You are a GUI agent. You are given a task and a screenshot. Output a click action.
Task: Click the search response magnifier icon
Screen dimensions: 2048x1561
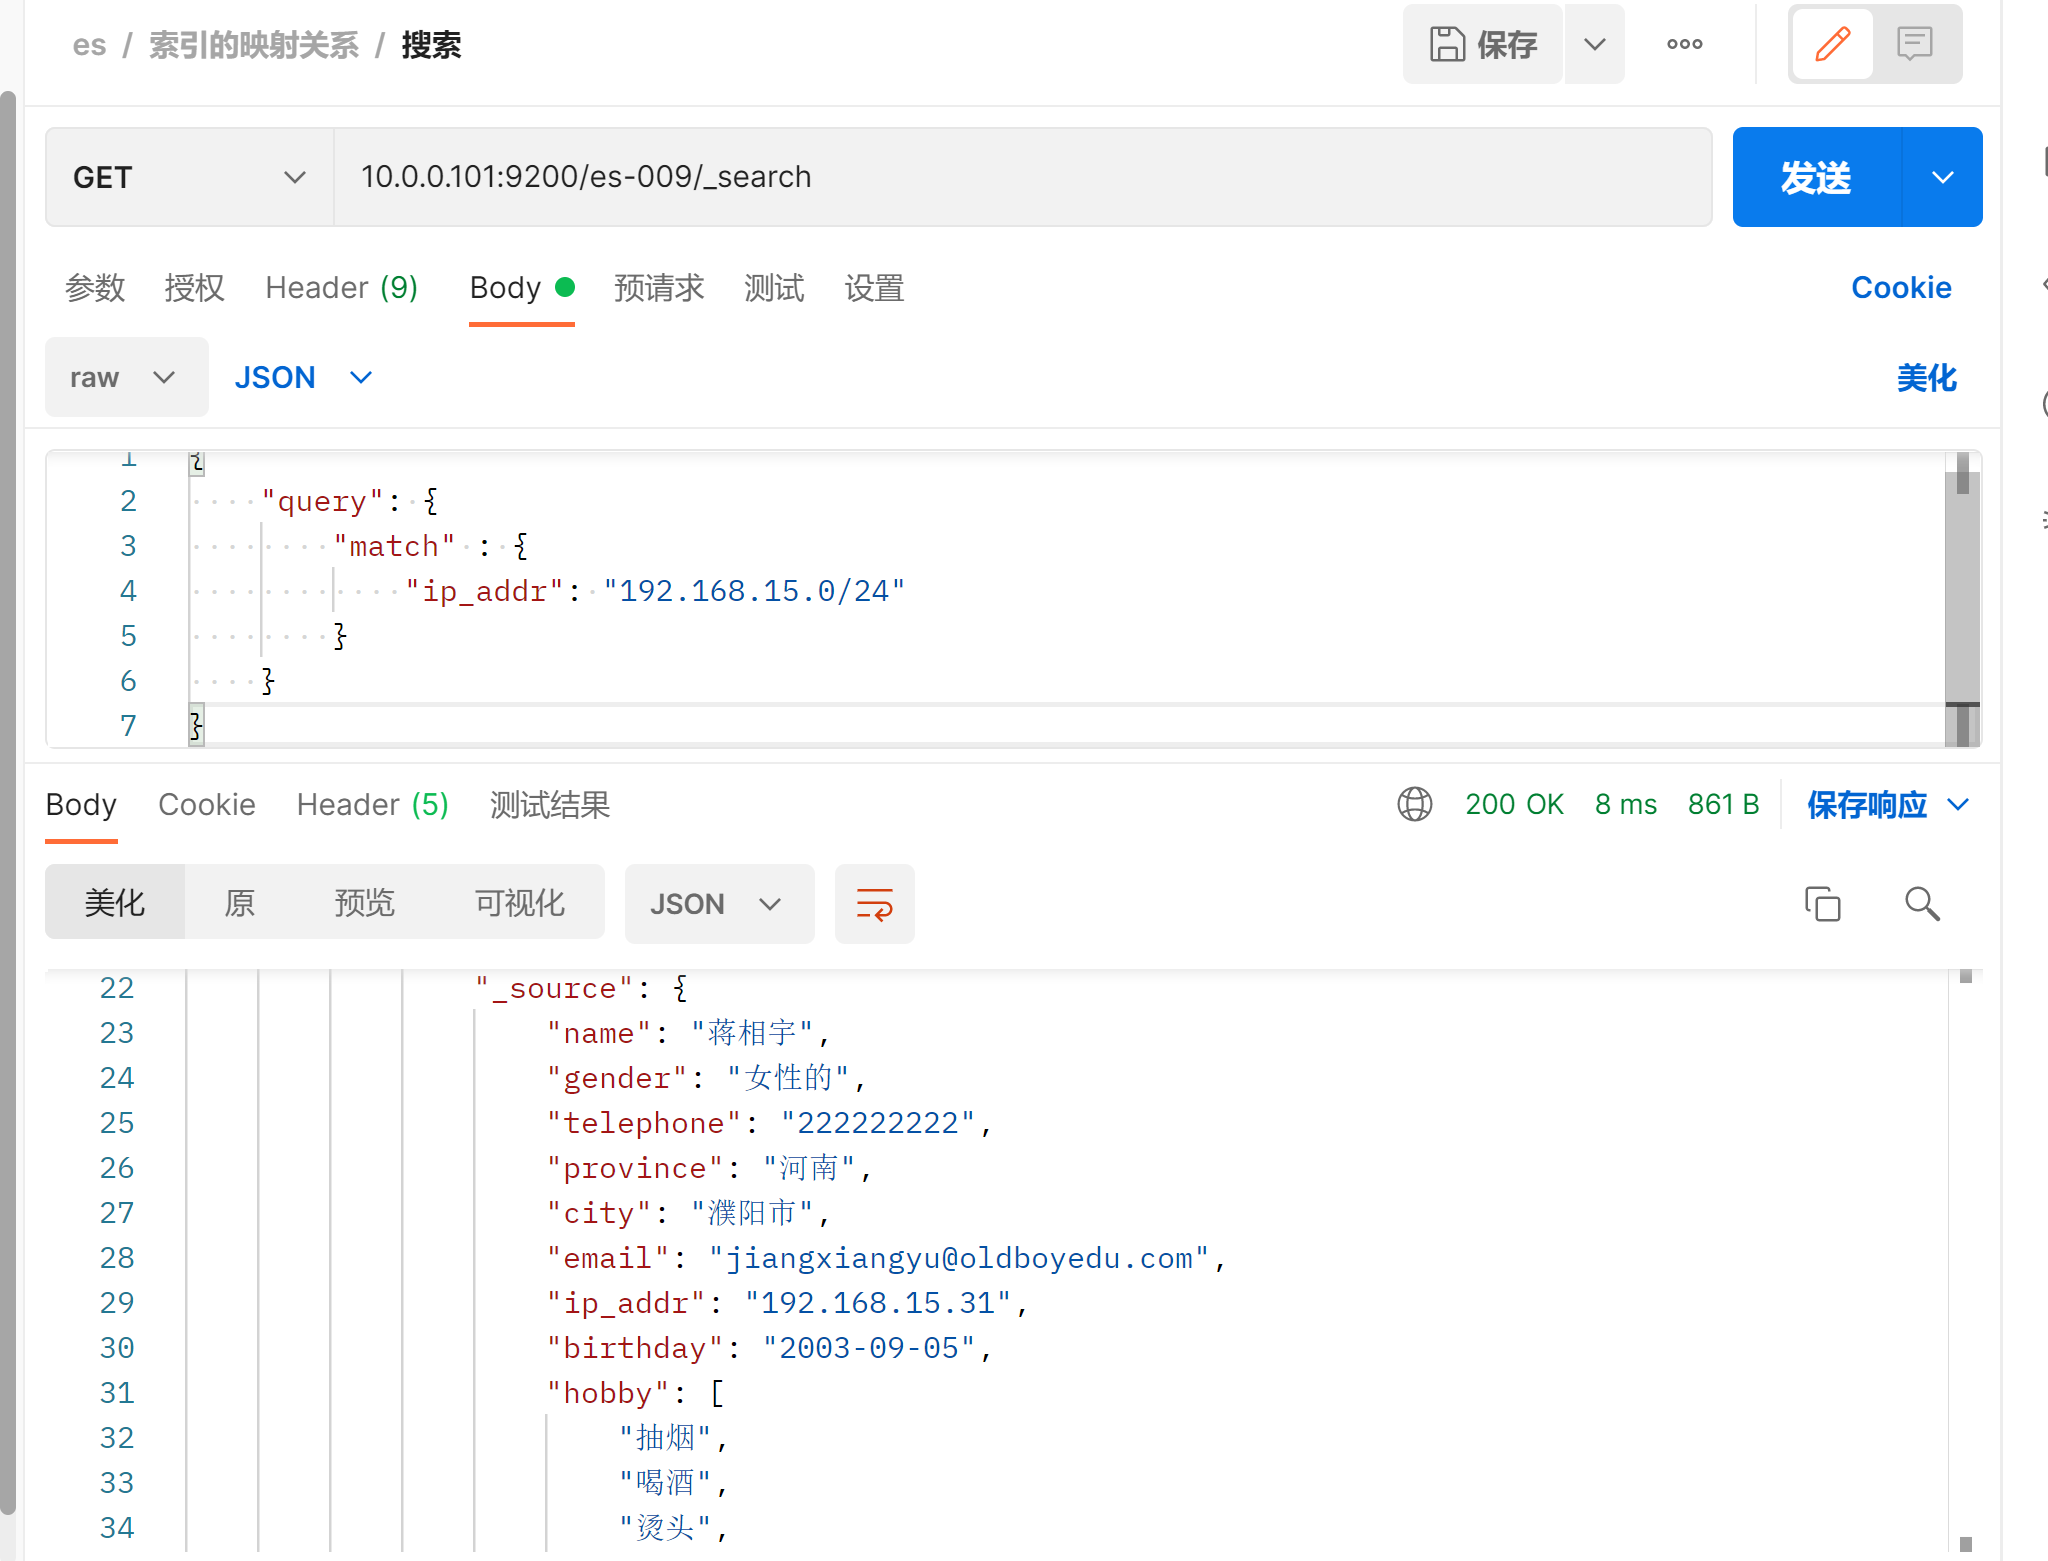point(1921,904)
